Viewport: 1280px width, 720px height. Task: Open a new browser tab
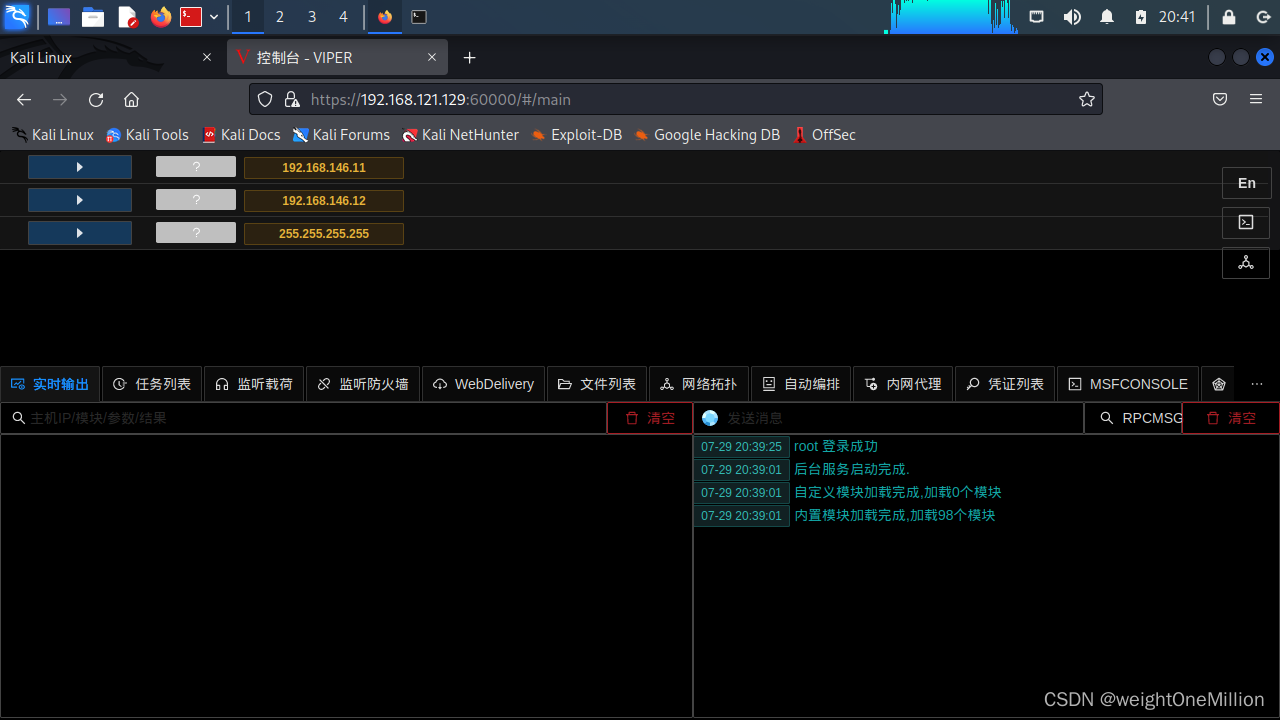(470, 58)
